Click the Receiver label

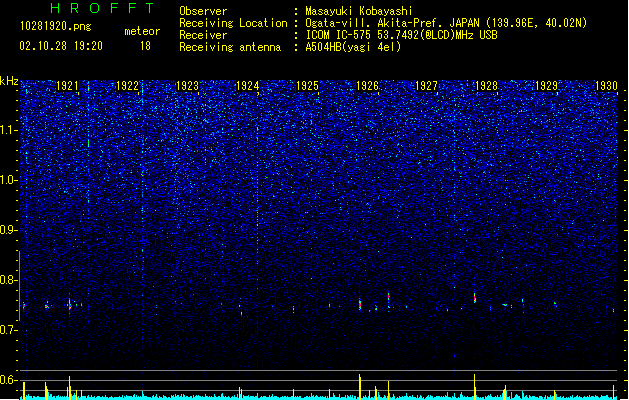pos(203,35)
